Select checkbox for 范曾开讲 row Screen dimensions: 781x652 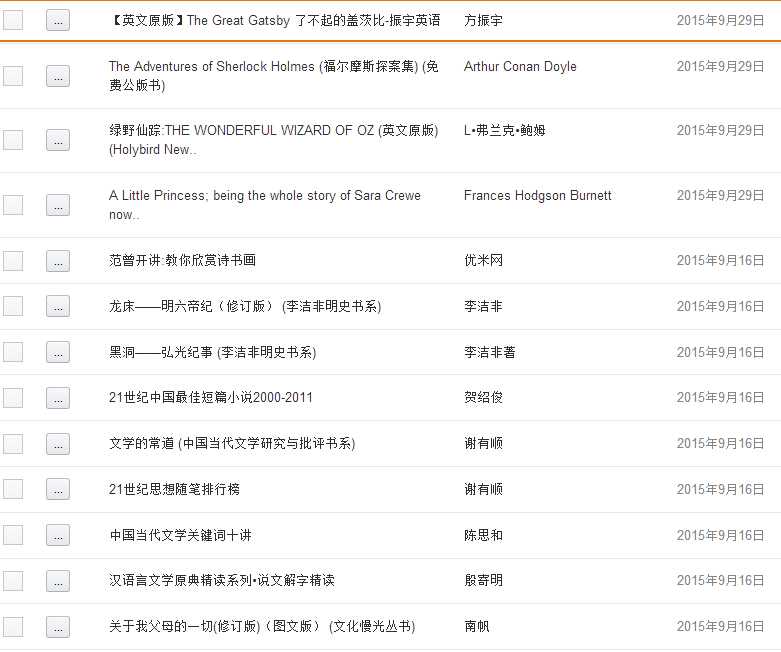13,261
